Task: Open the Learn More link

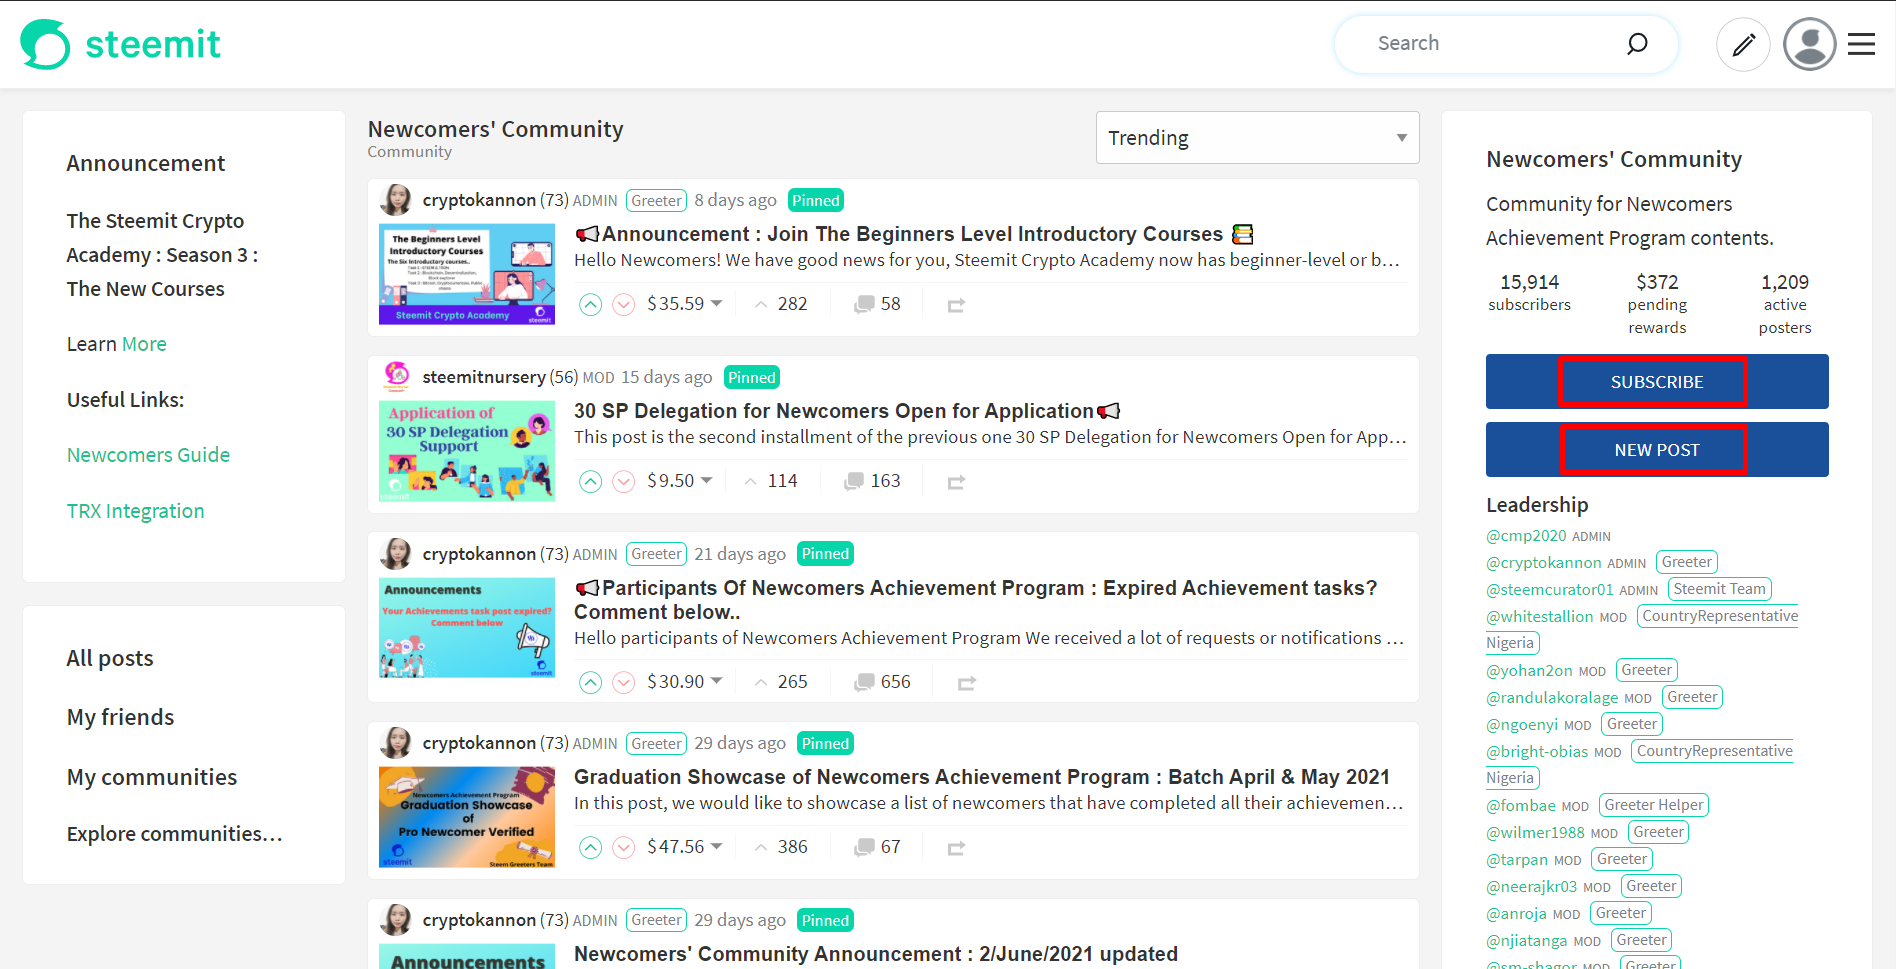Action: tap(144, 344)
